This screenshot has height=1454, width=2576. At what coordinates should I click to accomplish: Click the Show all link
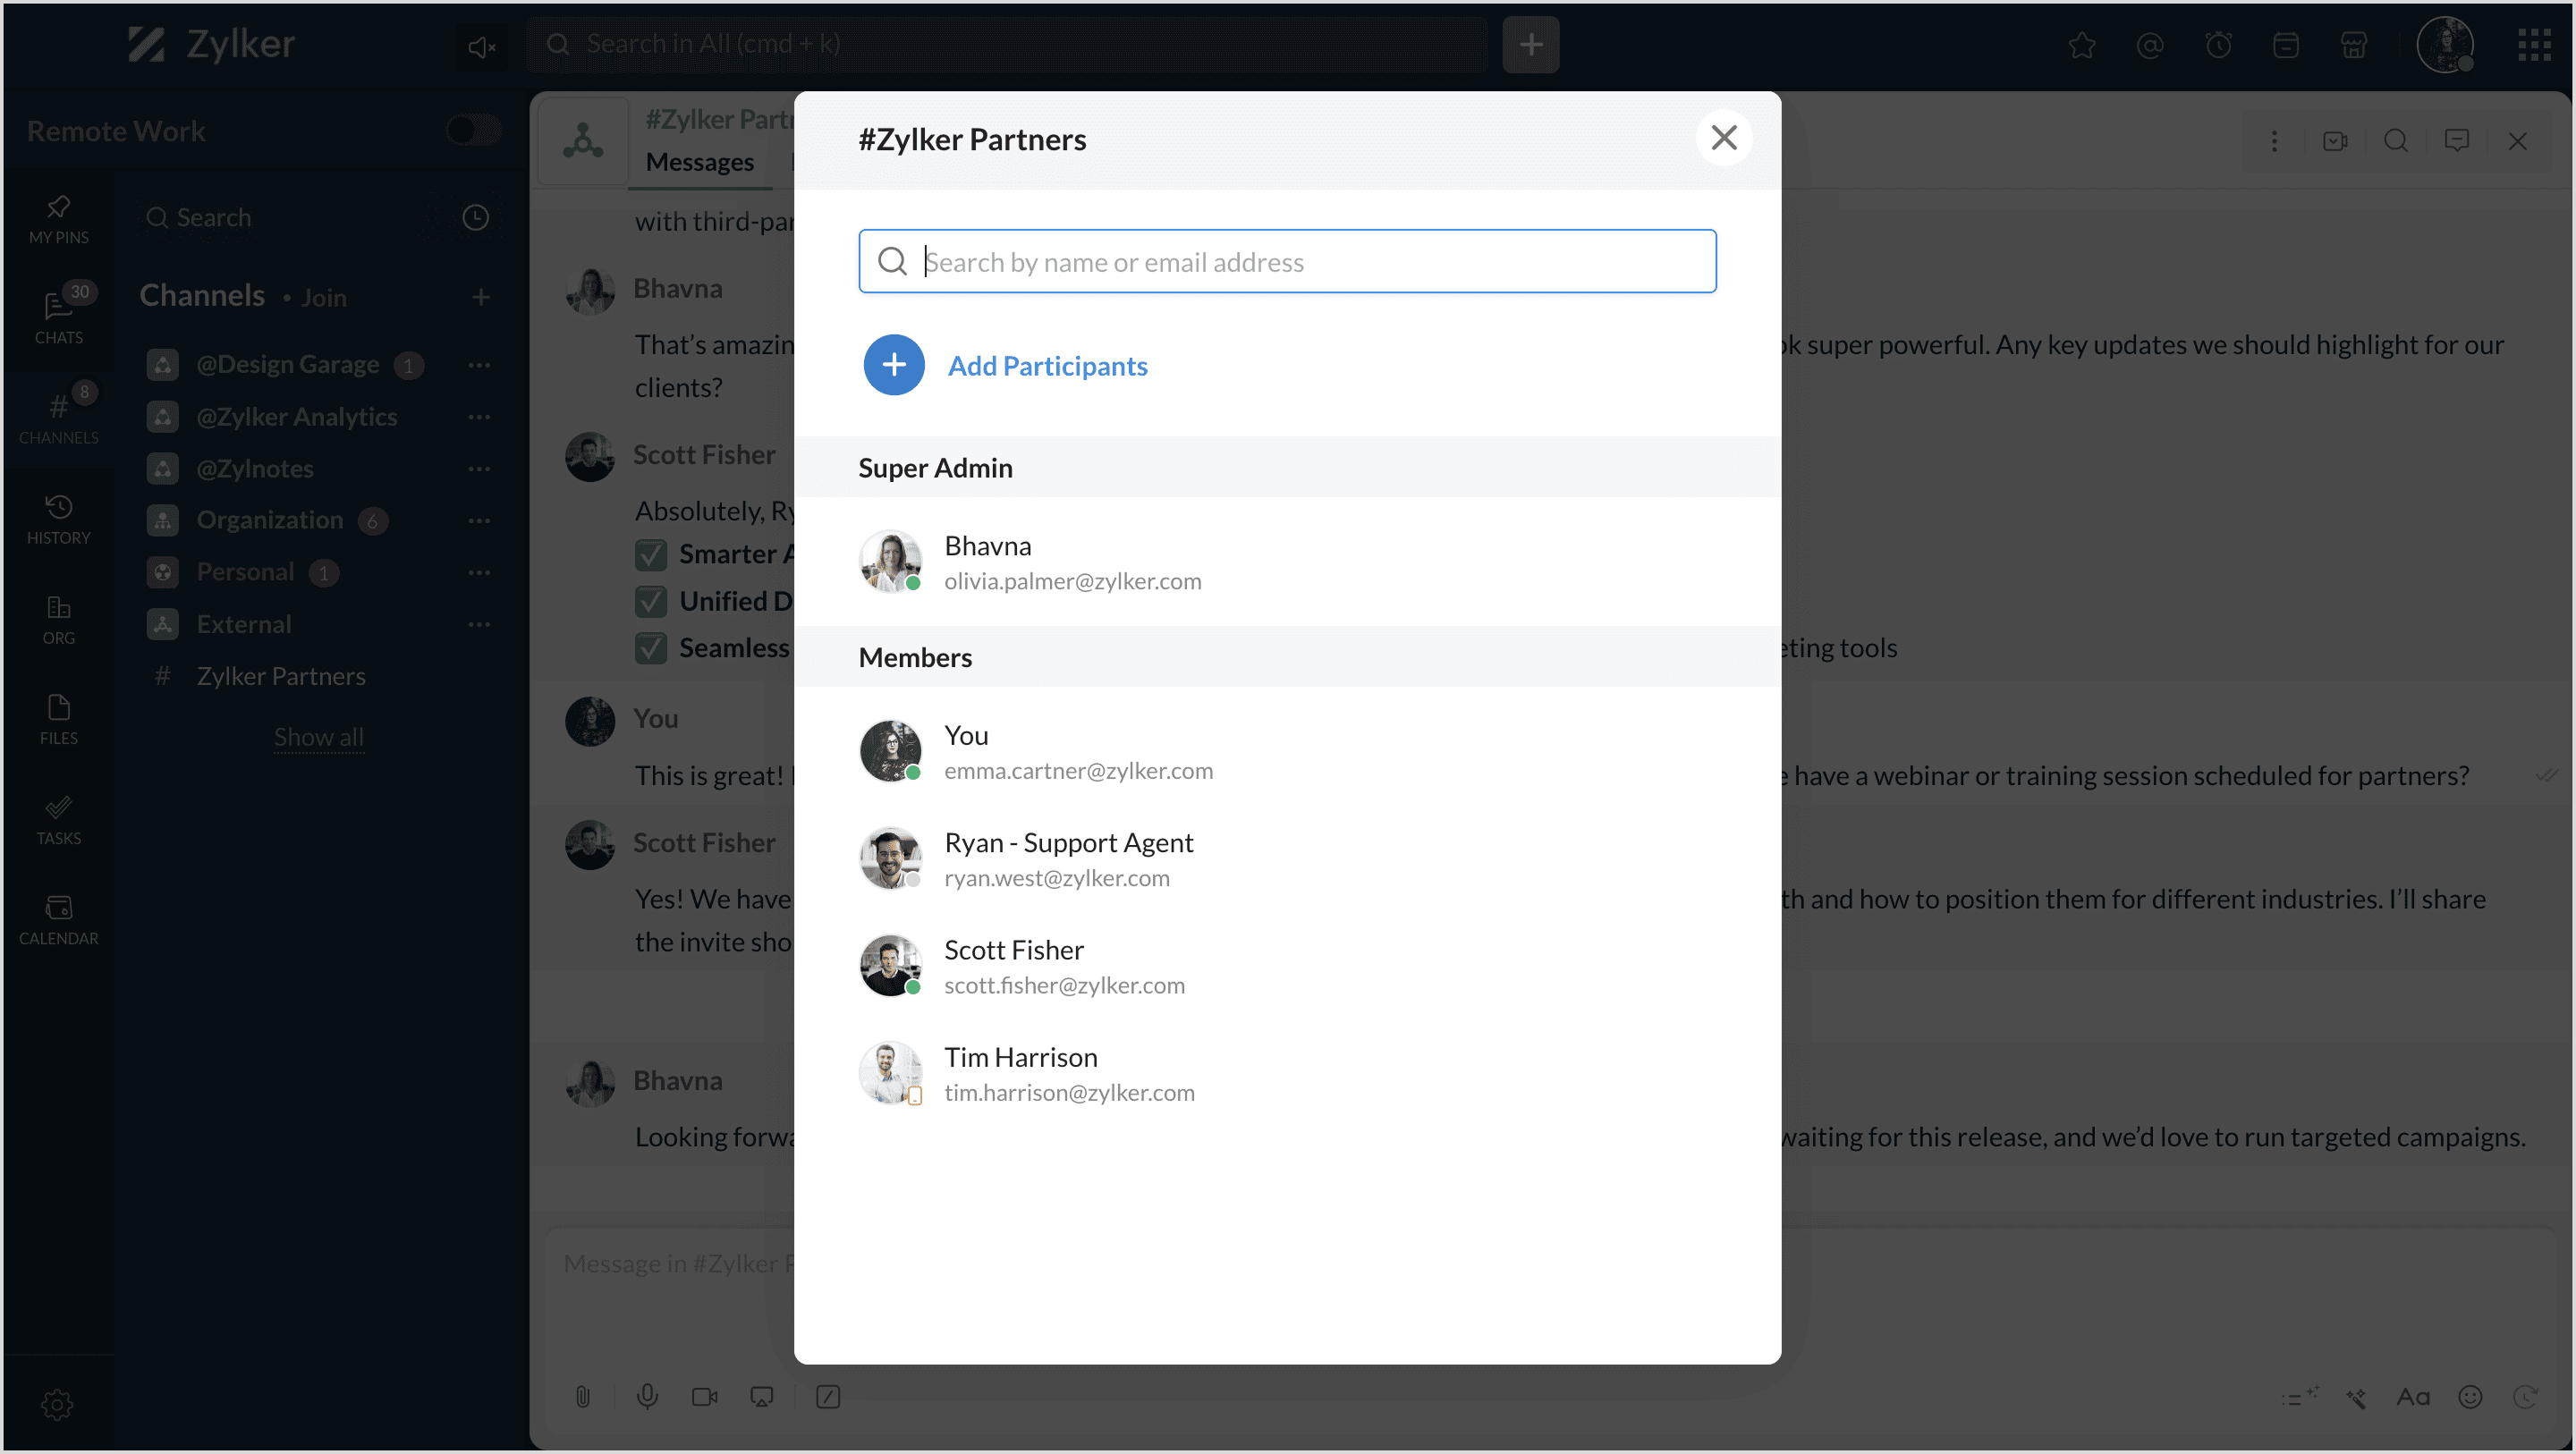[x=318, y=737]
